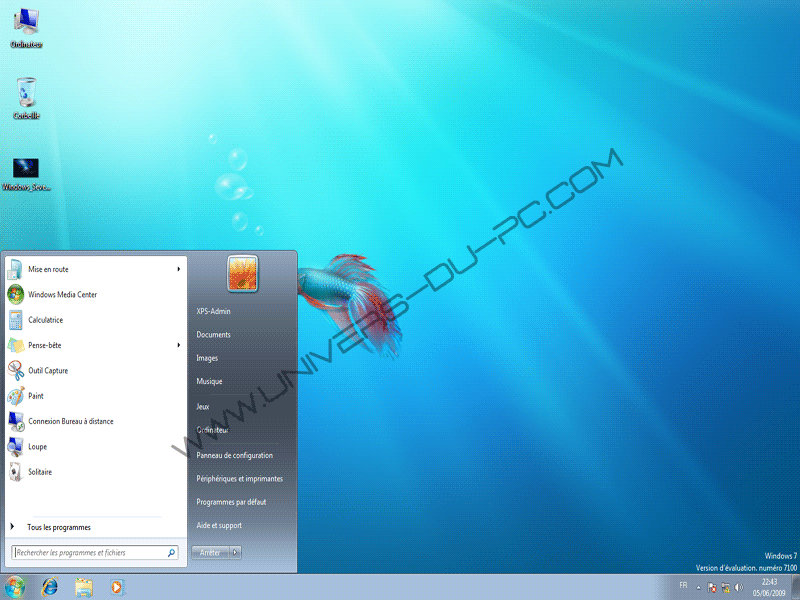Launch Windows Media Center icon
This screenshot has height=600, width=800.
point(15,294)
